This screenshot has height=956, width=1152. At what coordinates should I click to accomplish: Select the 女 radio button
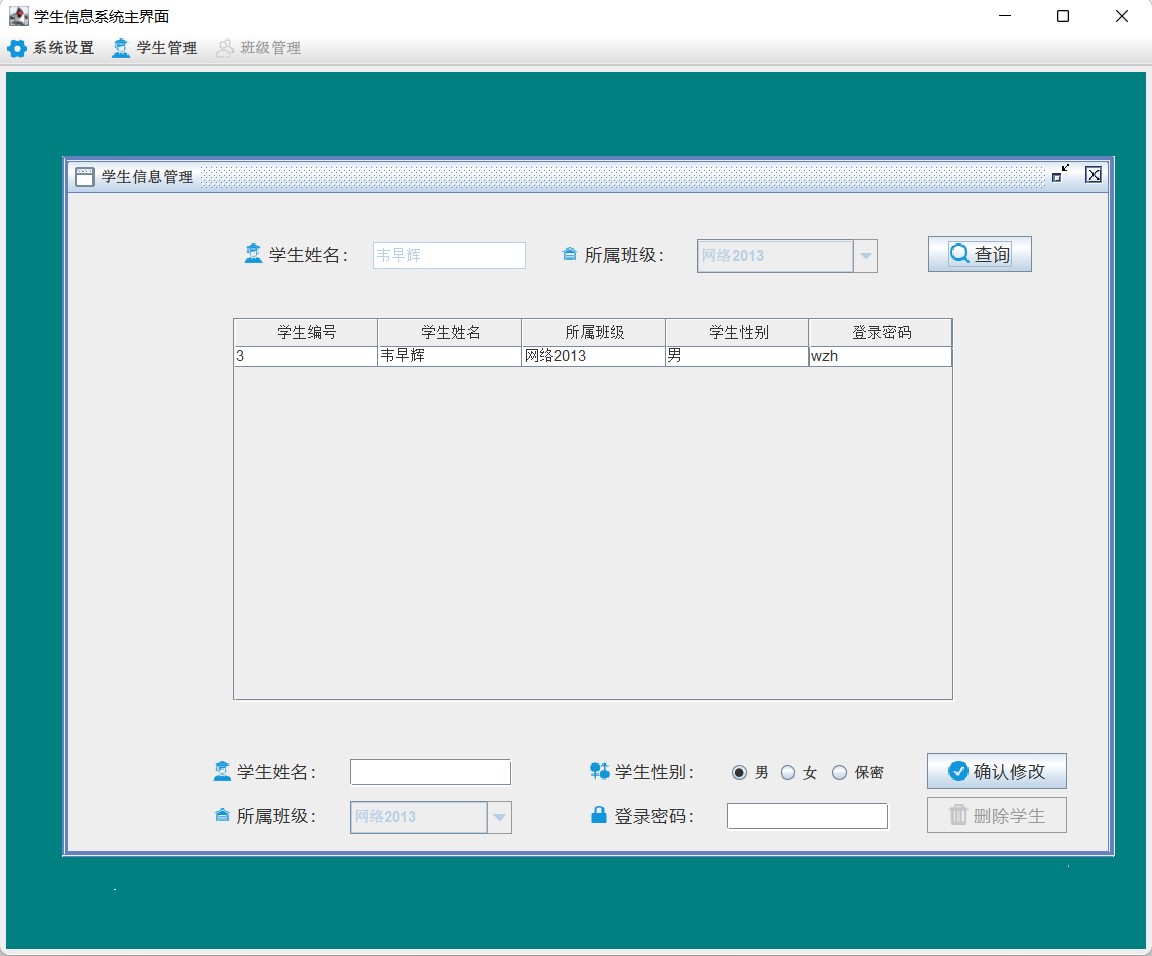(788, 772)
